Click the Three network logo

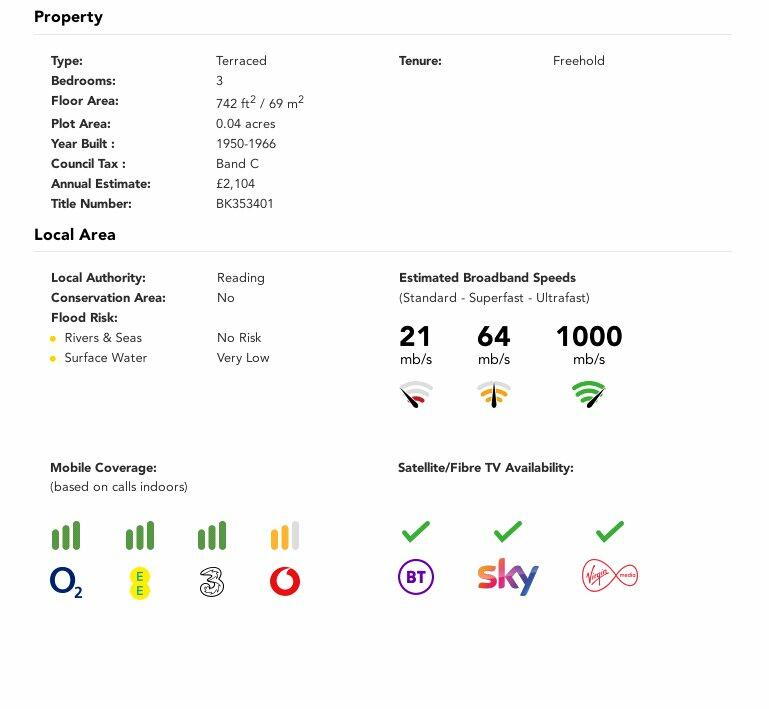pos(212,582)
